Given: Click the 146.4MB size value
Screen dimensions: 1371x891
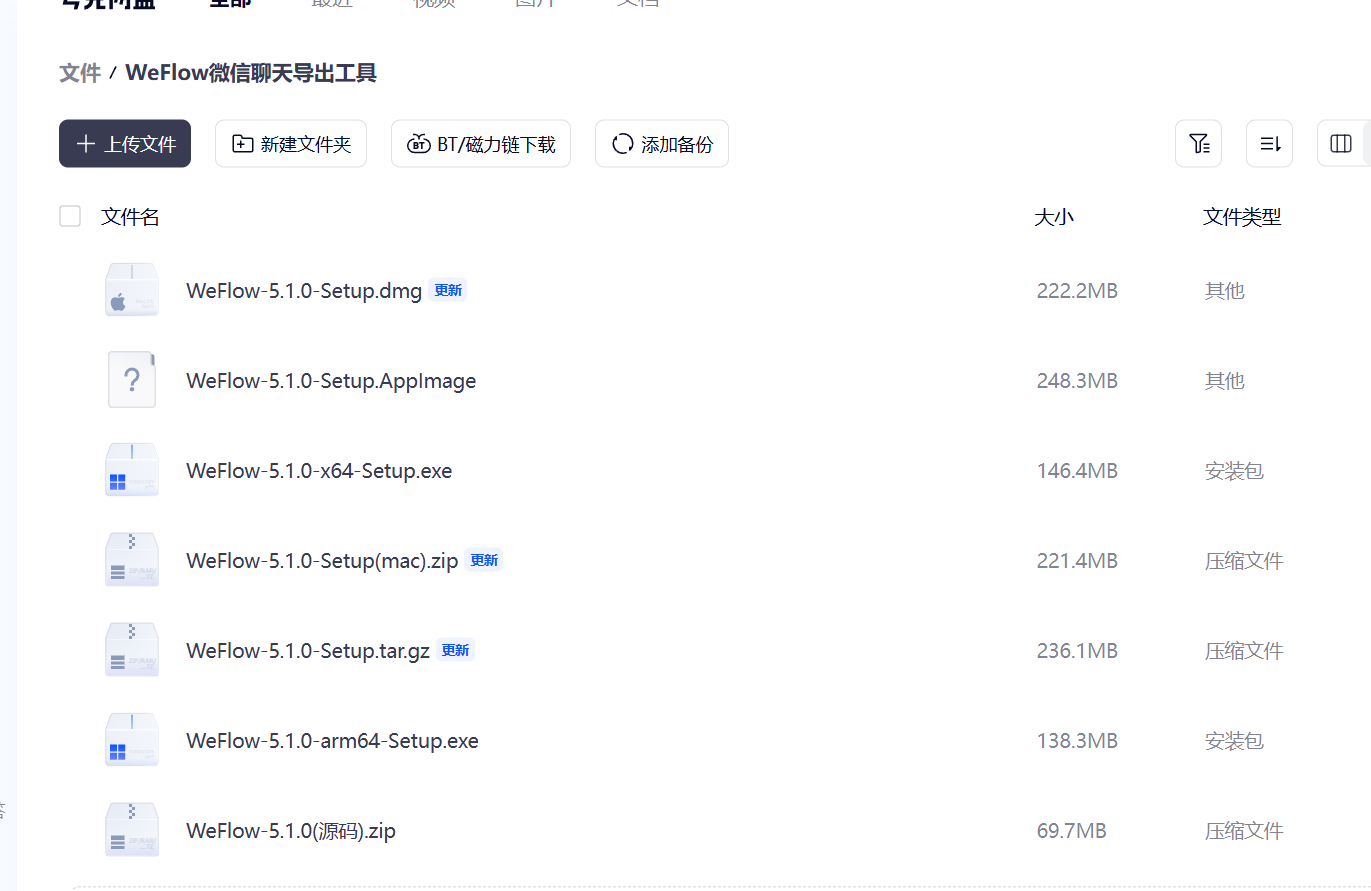Looking at the screenshot, I should [x=1077, y=471].
